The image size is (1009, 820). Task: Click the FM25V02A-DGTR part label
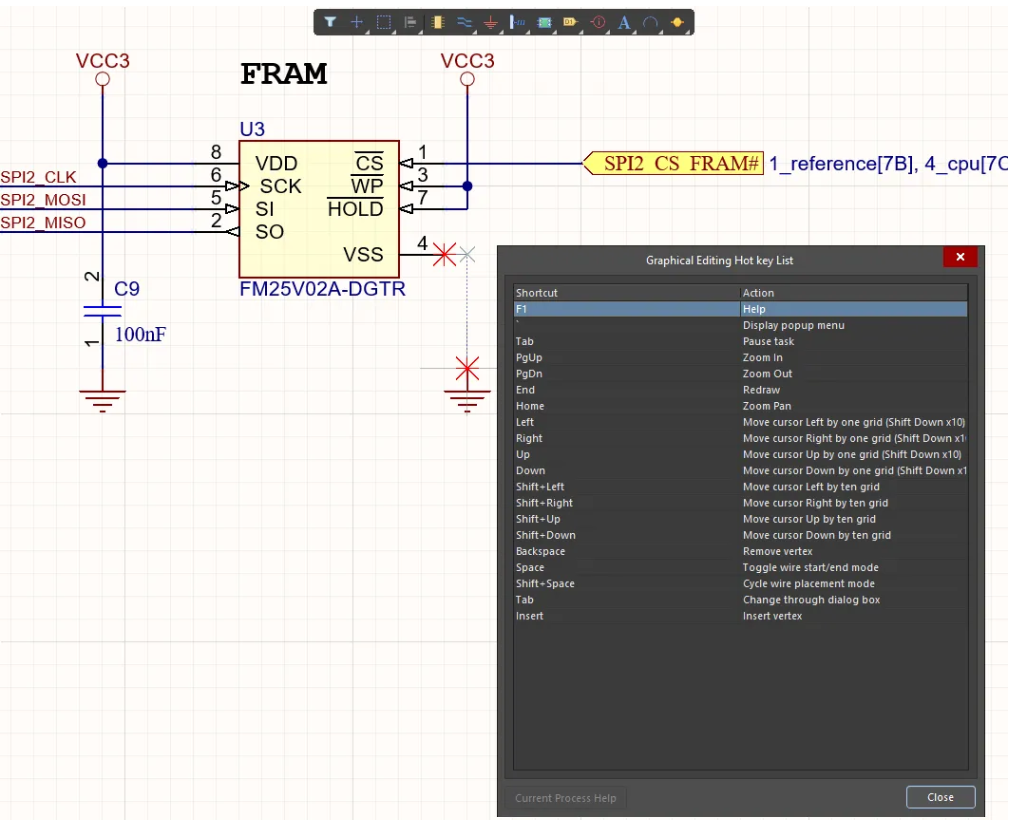[x=322, y=289]
